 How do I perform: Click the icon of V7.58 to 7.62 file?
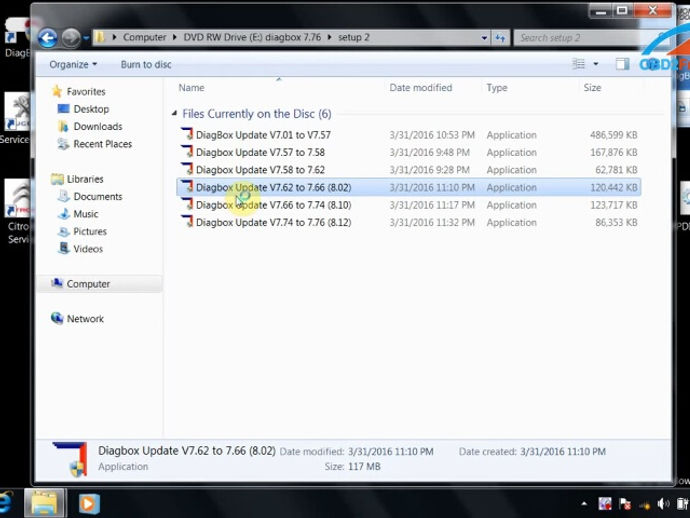(x=187, y=169)
